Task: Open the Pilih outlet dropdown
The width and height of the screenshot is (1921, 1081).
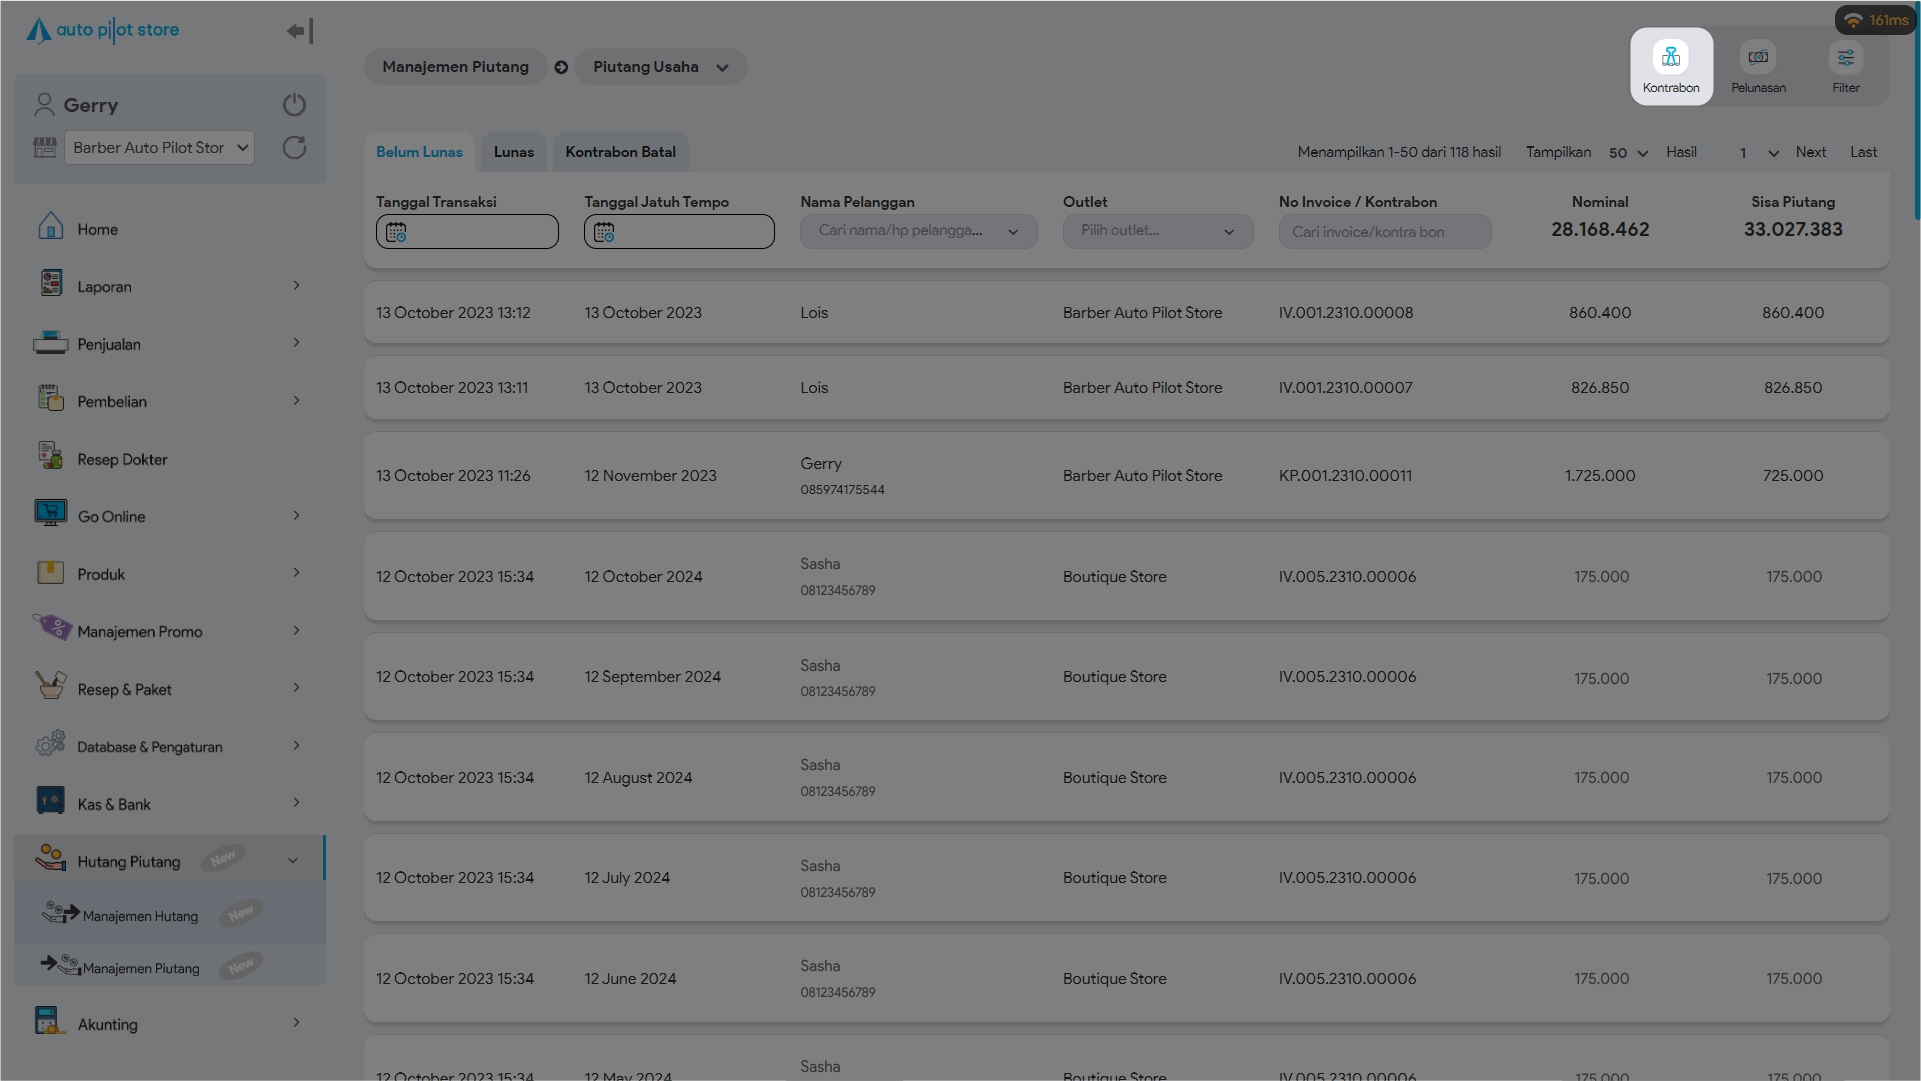Action: pyautogui.click(x=1157, y=231)
